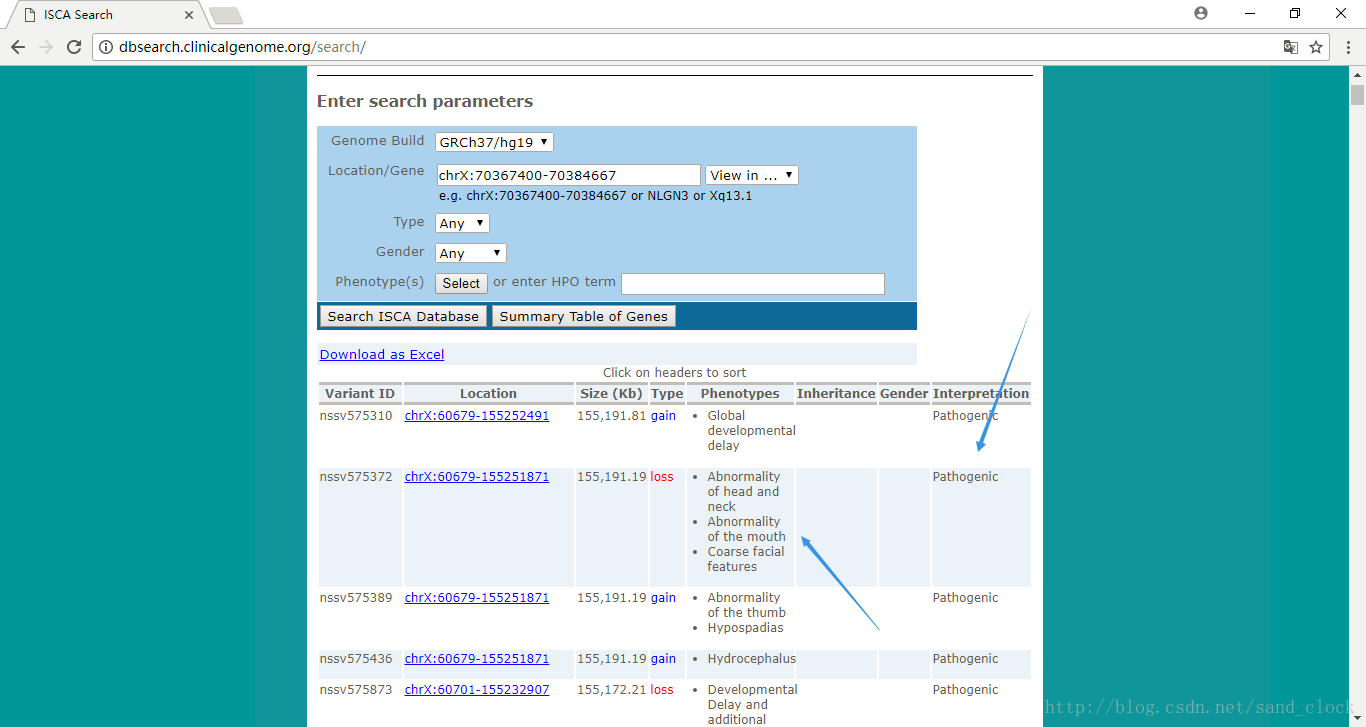Click scrollbar up arrow
Image resolution: width=1366 pixels, height=727 pixels.
point(1357,75)
